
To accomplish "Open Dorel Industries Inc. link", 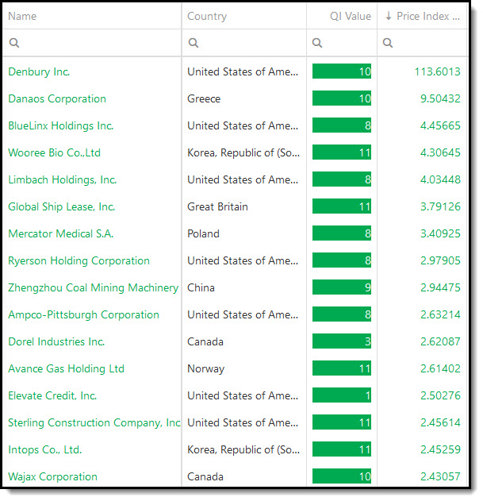I will tap(56, 342).
